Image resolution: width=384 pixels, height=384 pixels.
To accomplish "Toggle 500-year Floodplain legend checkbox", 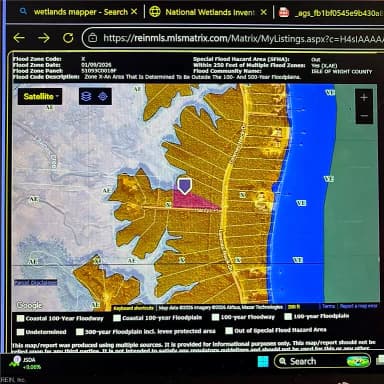I will click(x=79, y=332).
